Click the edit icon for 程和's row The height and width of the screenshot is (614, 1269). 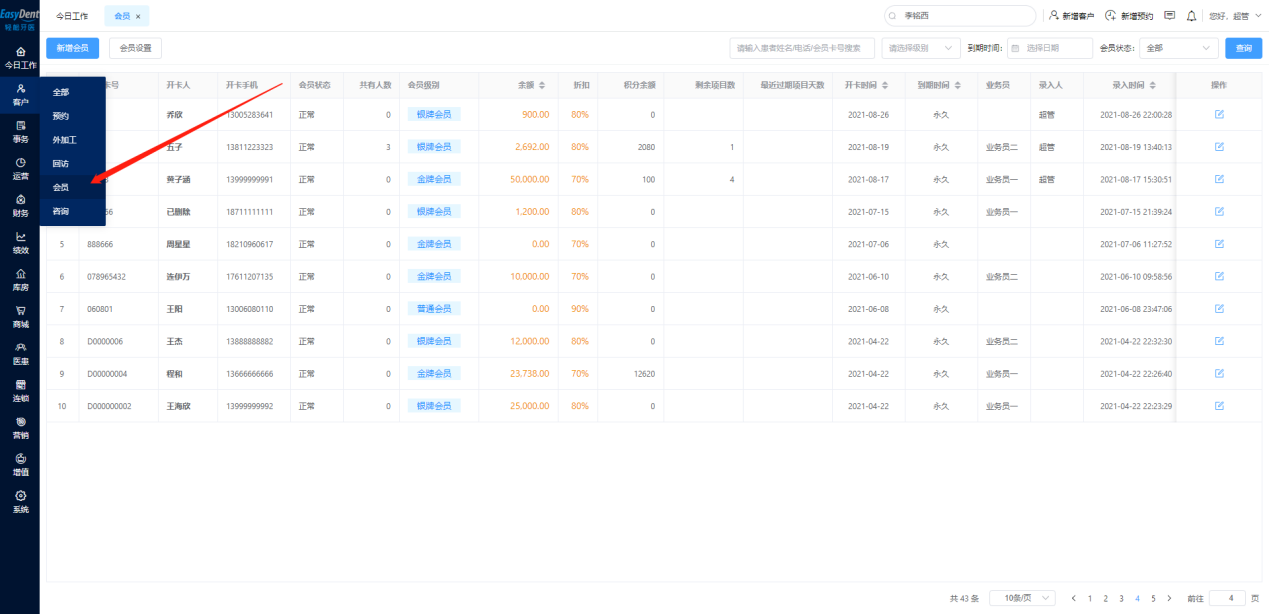pyautogui.click(x=1219, y=374)
